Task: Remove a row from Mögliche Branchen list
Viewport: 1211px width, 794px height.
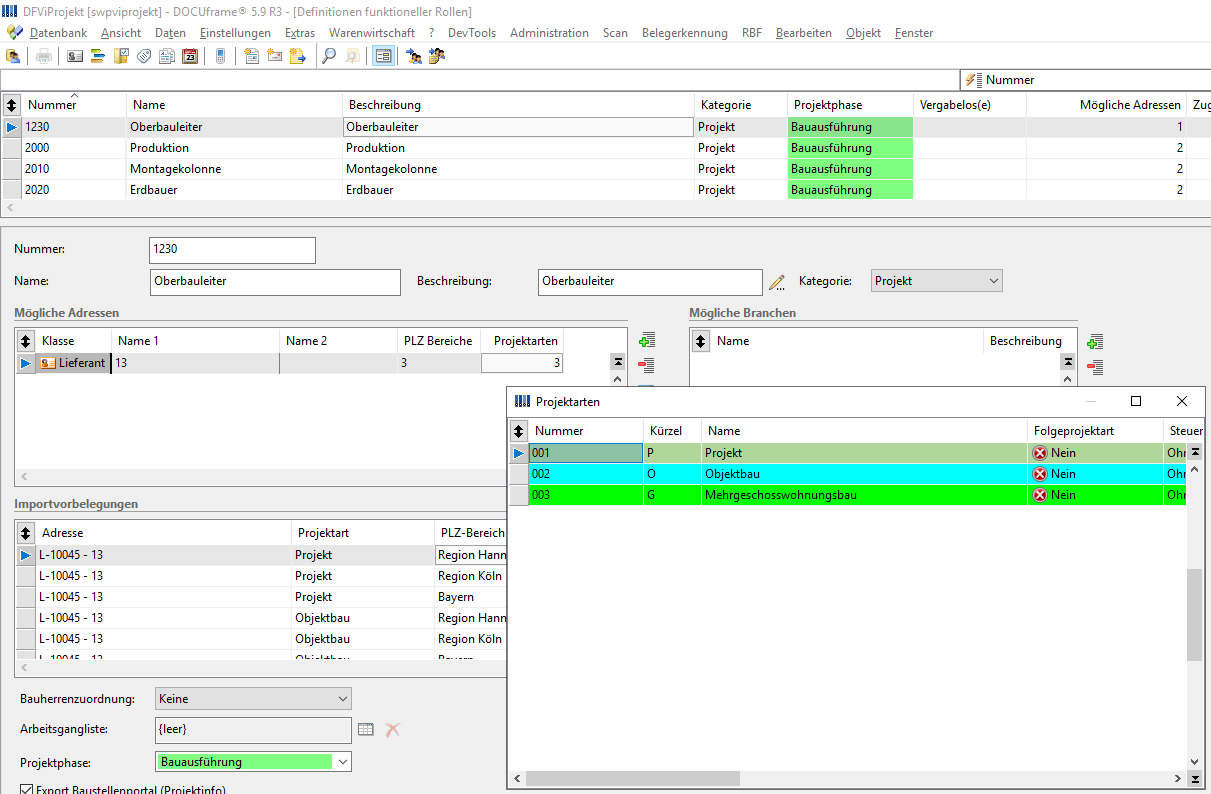Action: pos(1095,367)
